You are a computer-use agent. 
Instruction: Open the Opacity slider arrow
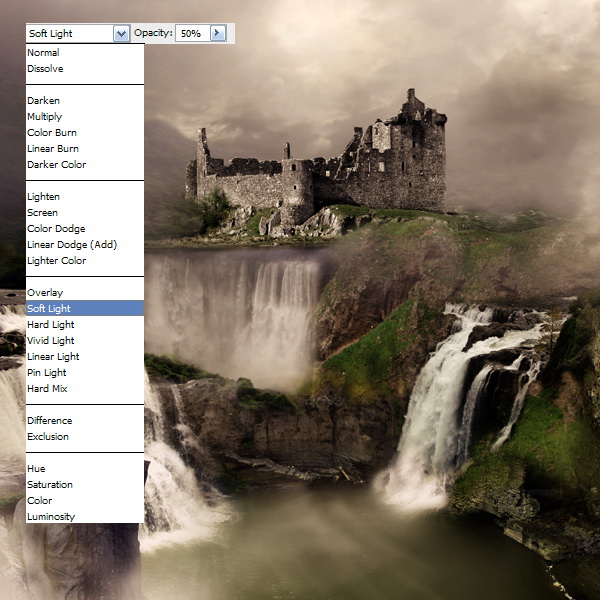(x=218, y=33)
